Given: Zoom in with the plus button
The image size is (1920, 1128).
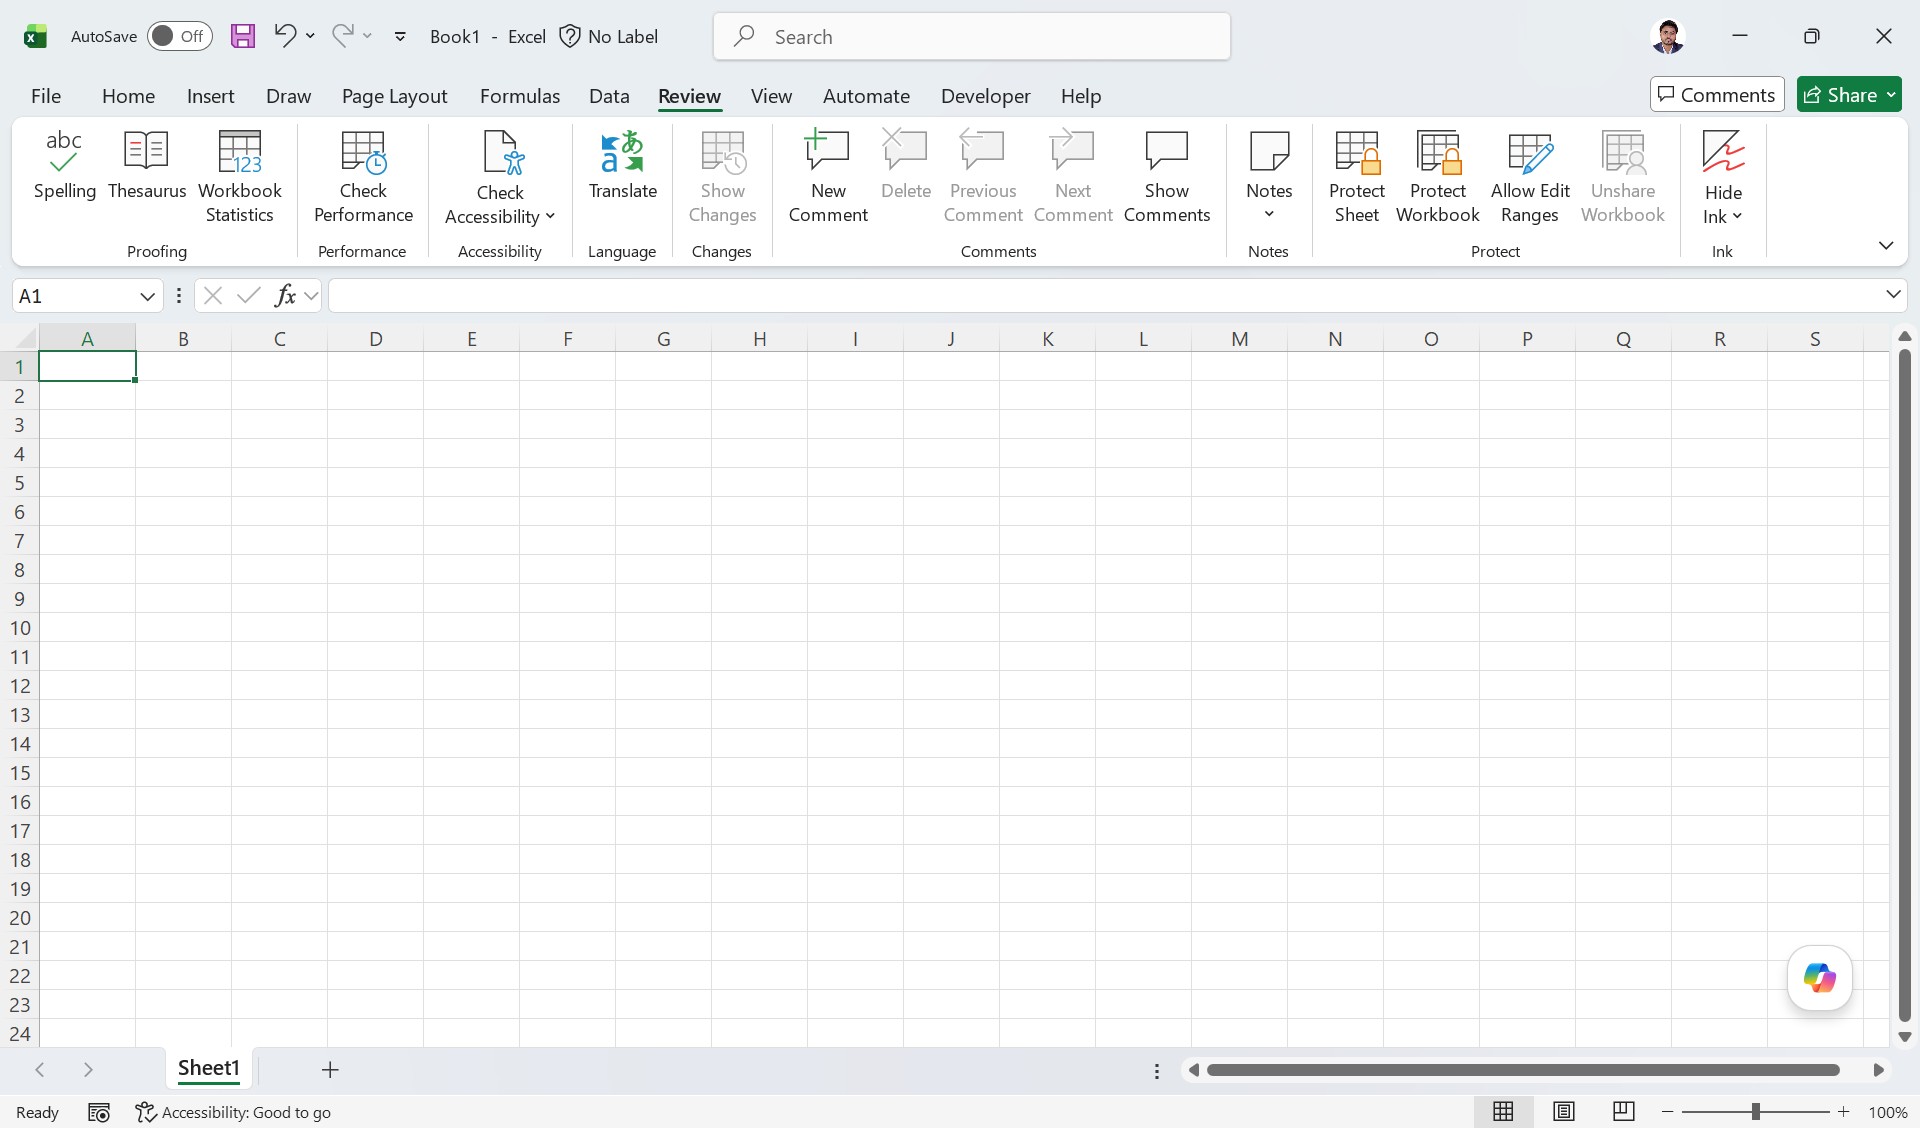Looking at the screenshot, I should pos(1844,1112).
